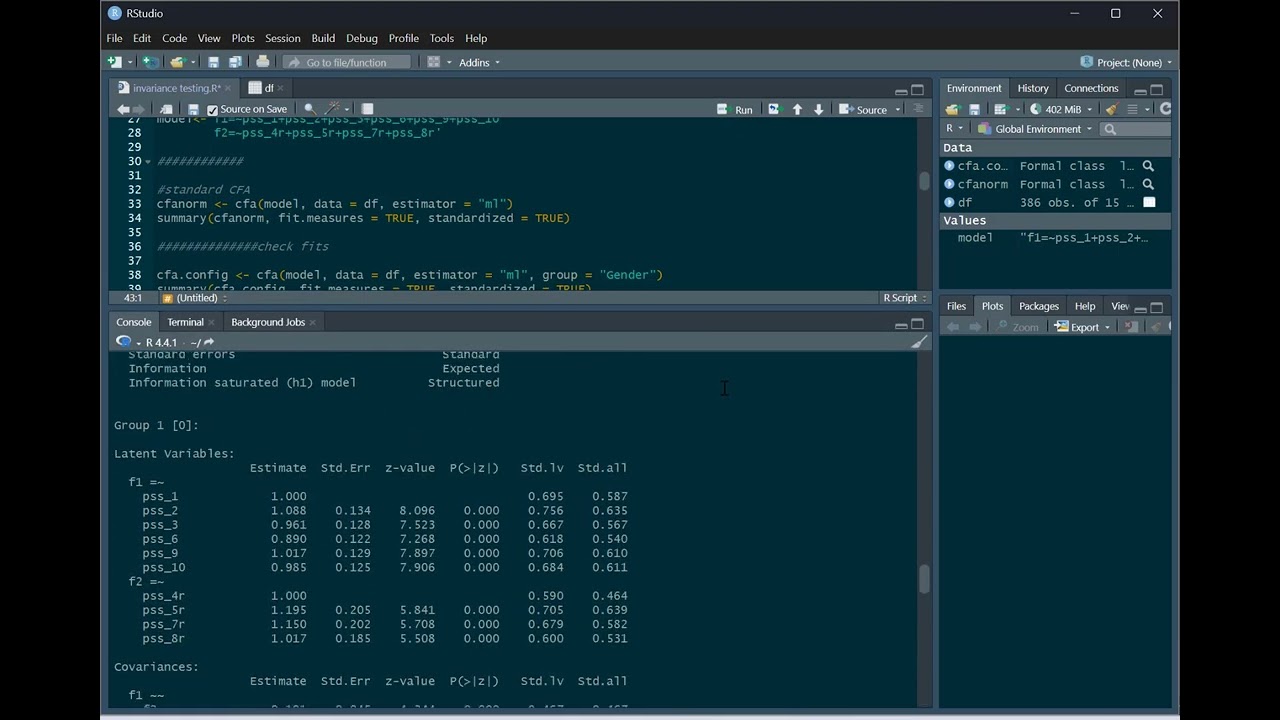Click the console vertical scrollbar thumb
This screenshot has width=1280, height=720.
pos(924,579)
